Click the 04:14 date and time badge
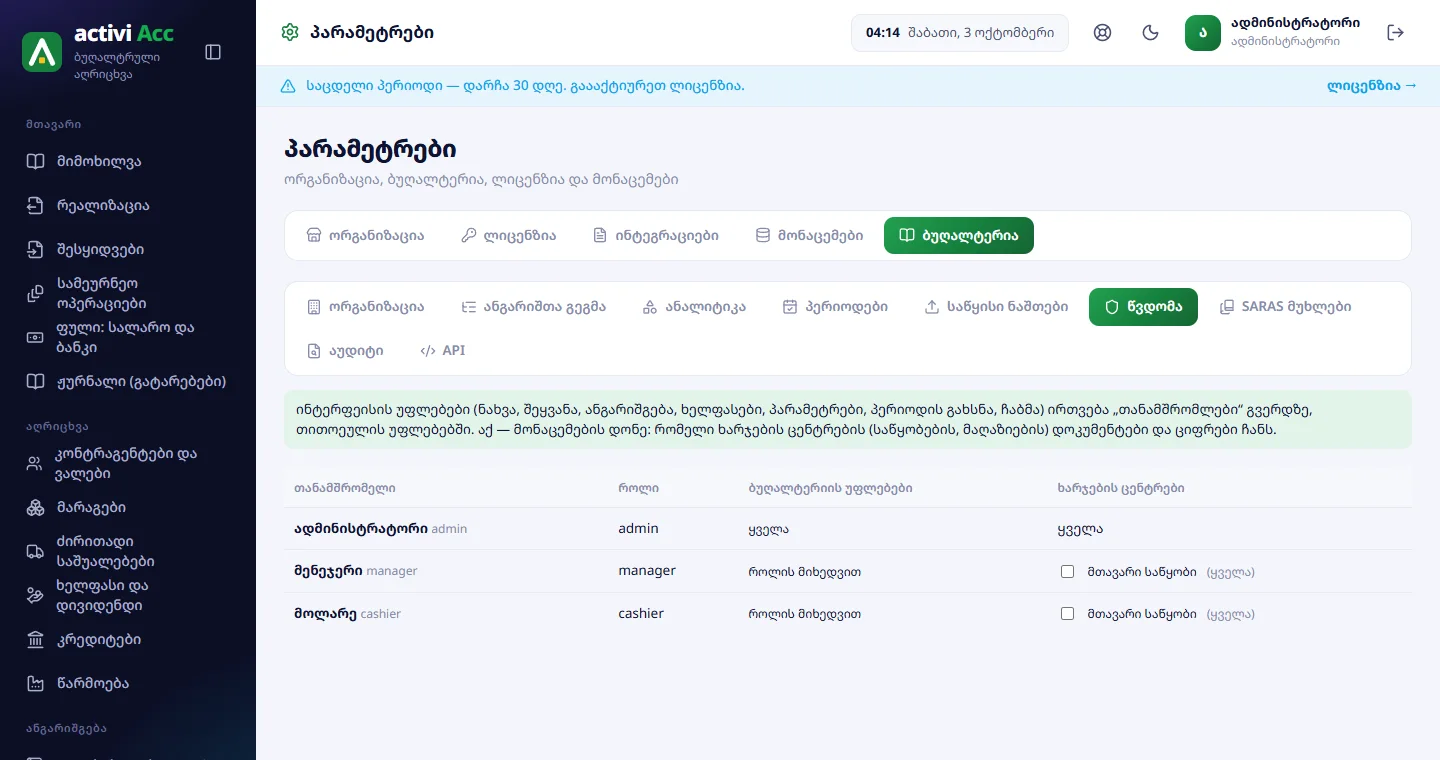This screenshot has width=1440, height=760. coord(960,33)
